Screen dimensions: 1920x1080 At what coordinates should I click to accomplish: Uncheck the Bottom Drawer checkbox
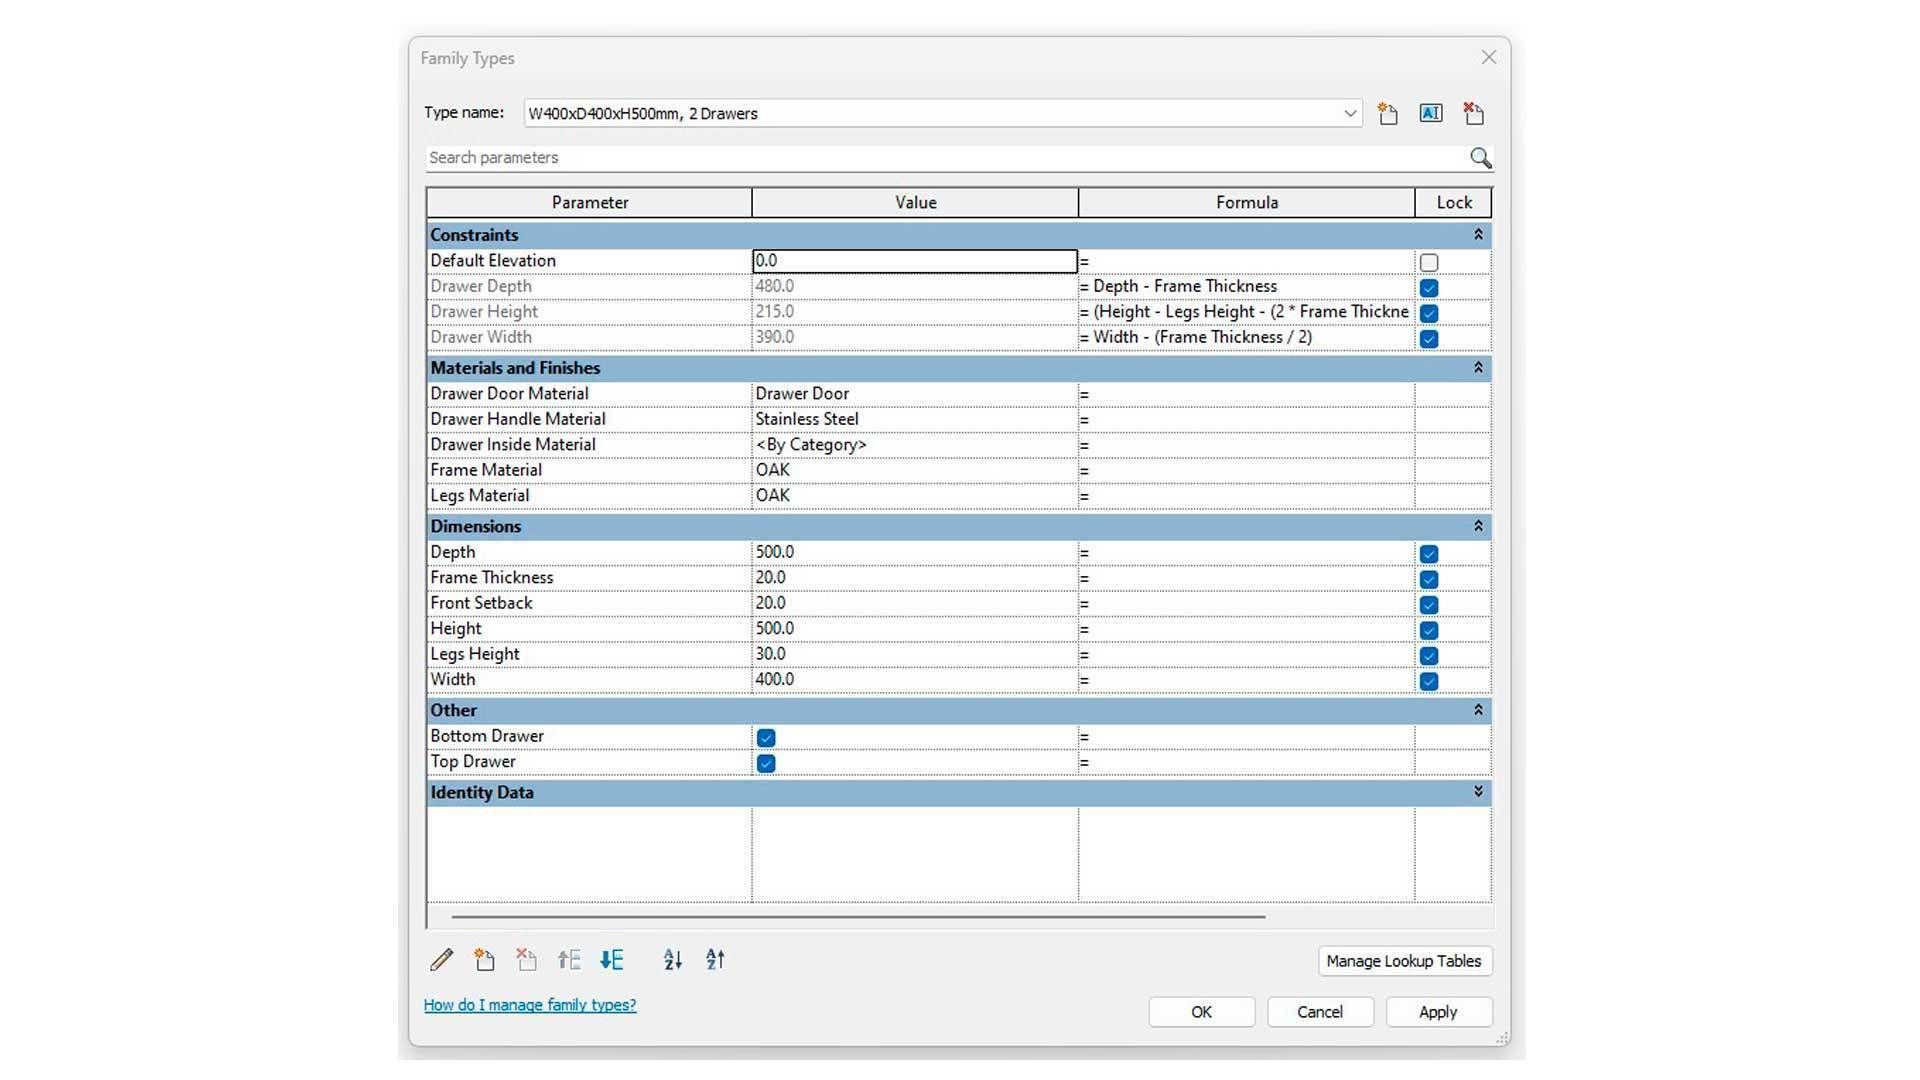[766, 738]
